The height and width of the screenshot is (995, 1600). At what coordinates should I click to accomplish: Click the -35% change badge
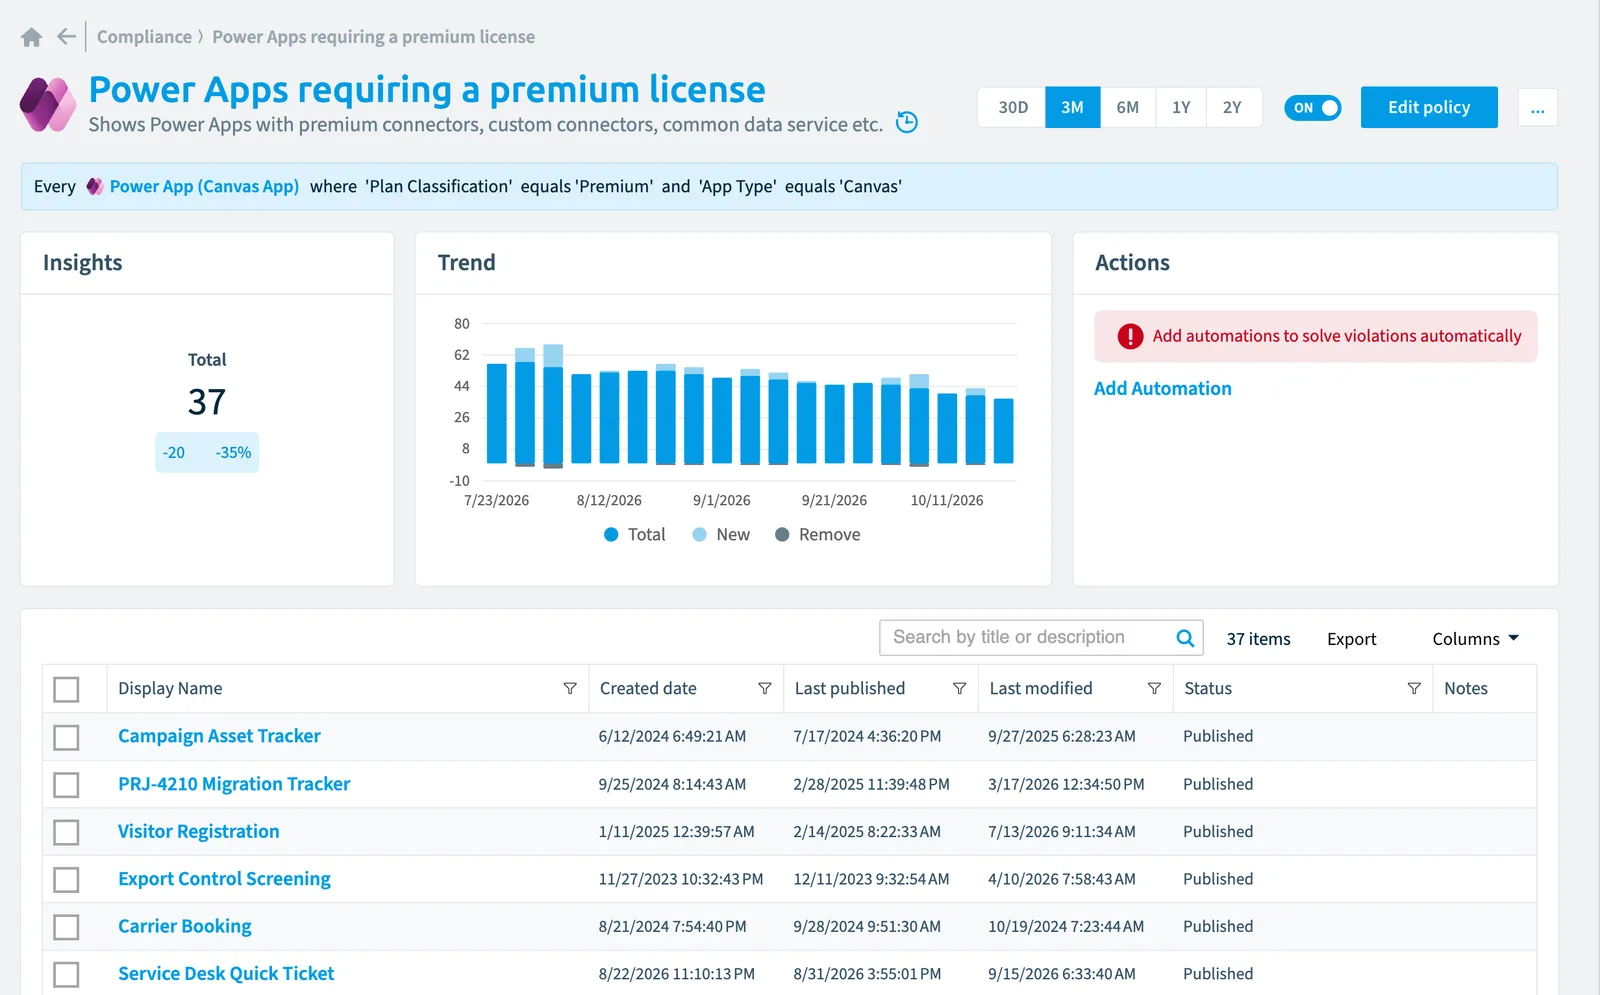[x=233, y=453]
